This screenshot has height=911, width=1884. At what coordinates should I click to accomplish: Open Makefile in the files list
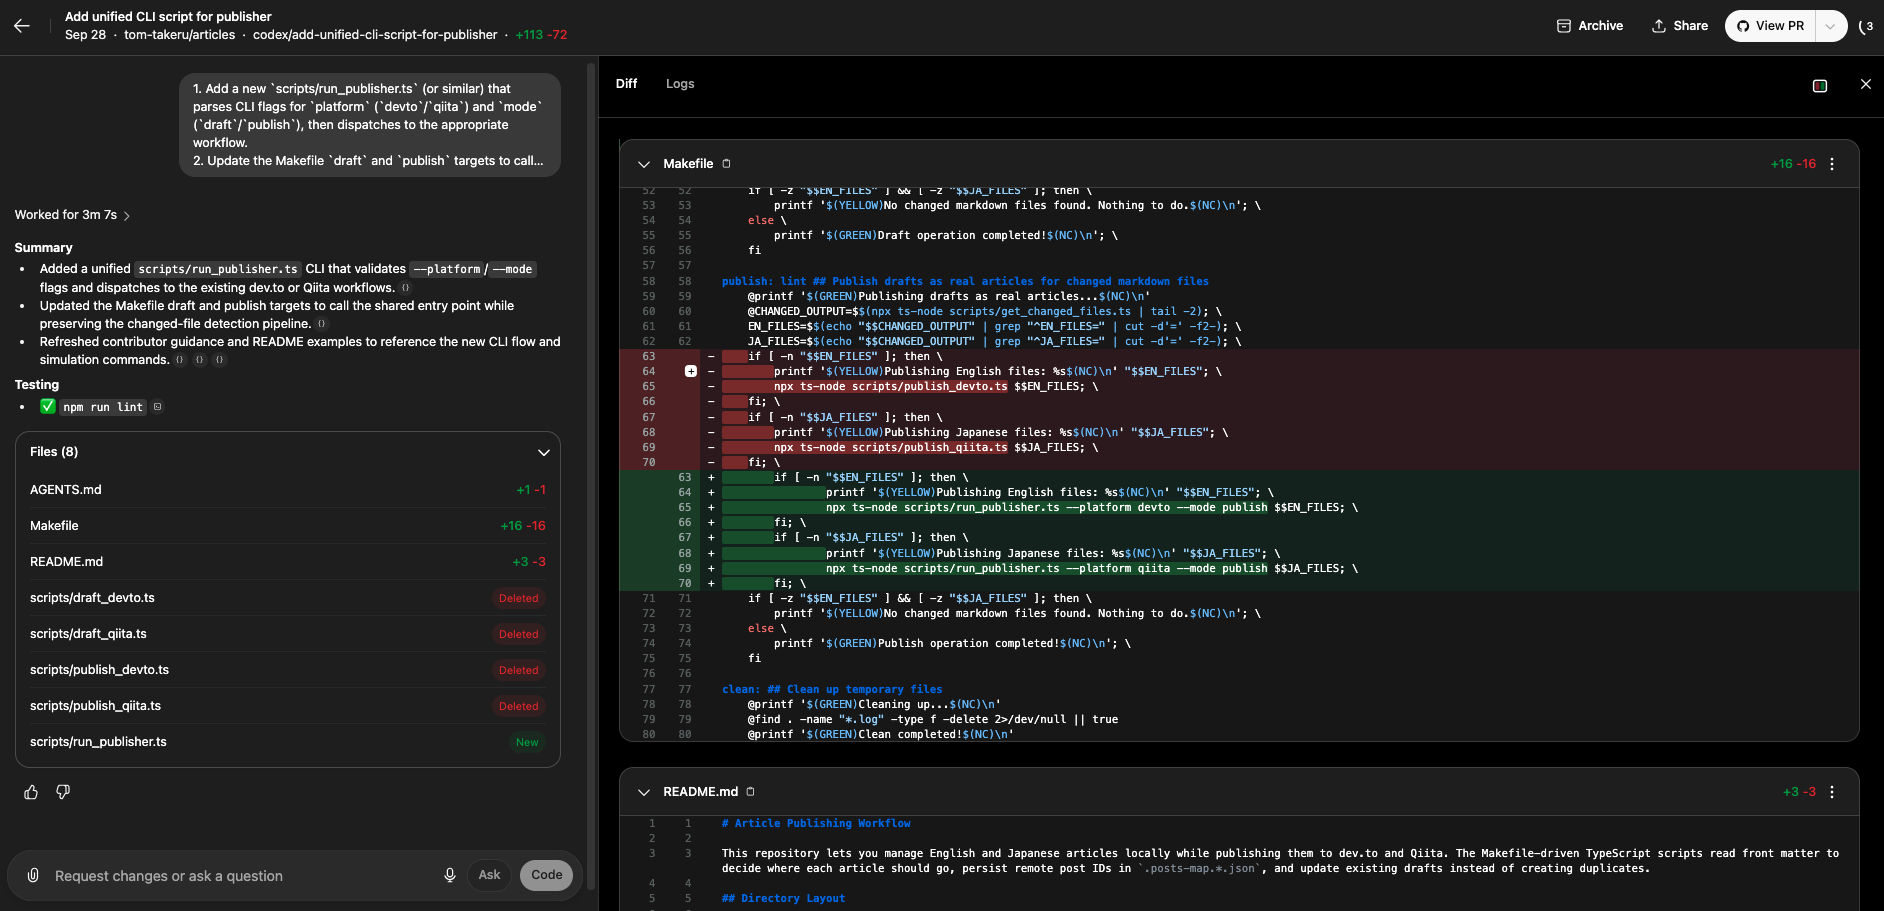pyautogui.click(x=288, y=526)
